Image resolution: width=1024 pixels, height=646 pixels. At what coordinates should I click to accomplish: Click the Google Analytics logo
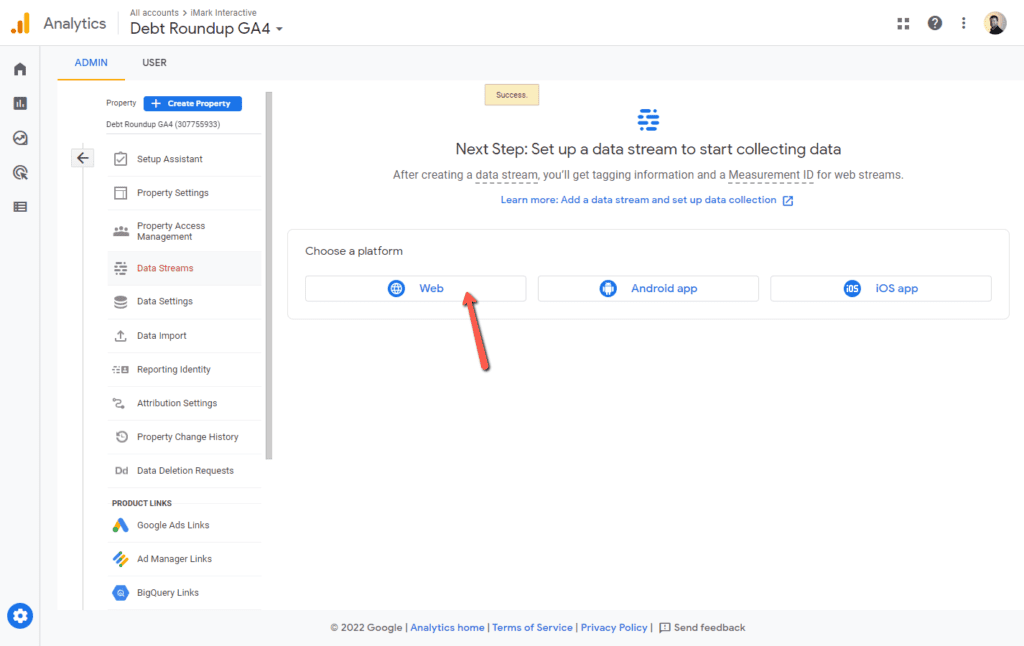tap(20, 24)
